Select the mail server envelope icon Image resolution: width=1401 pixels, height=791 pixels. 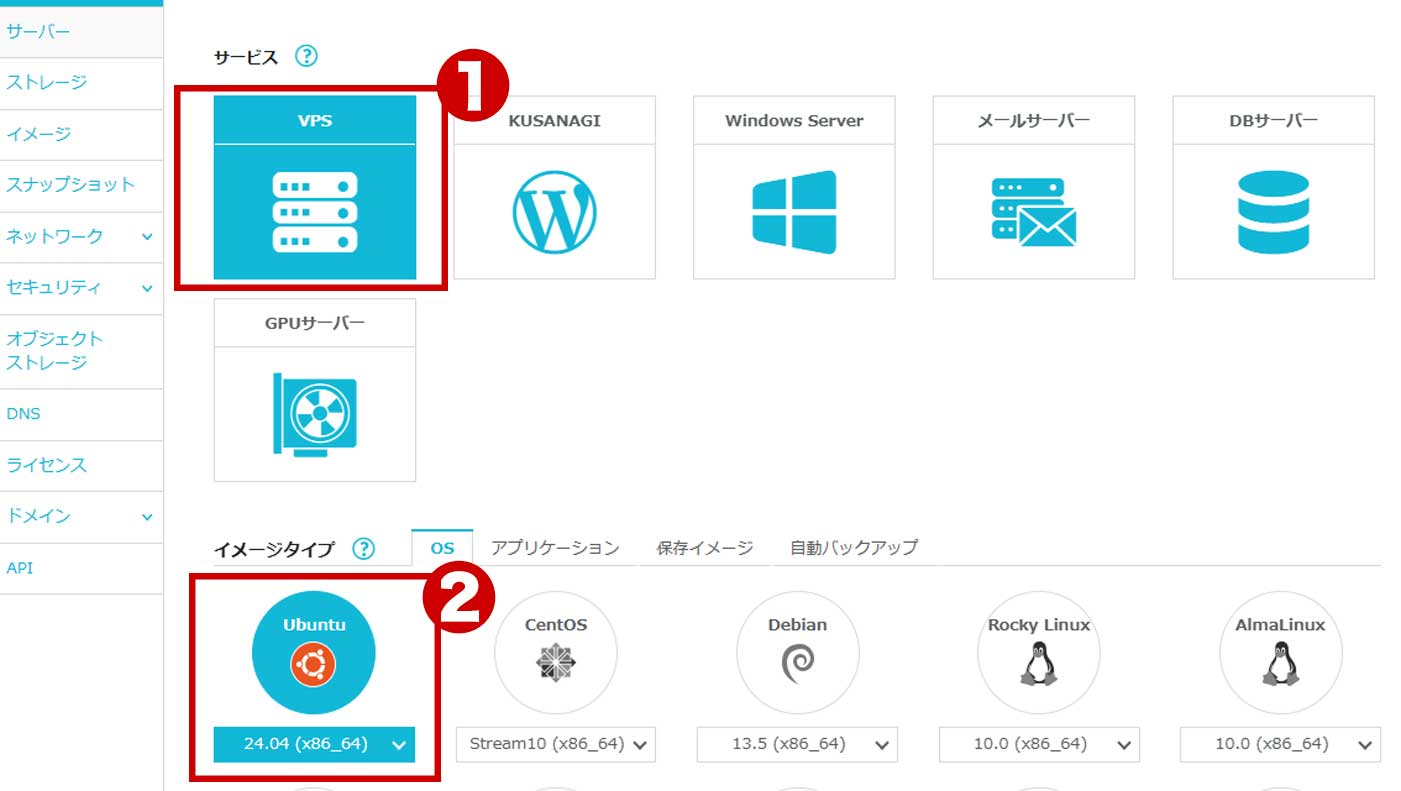(1034, 212)
